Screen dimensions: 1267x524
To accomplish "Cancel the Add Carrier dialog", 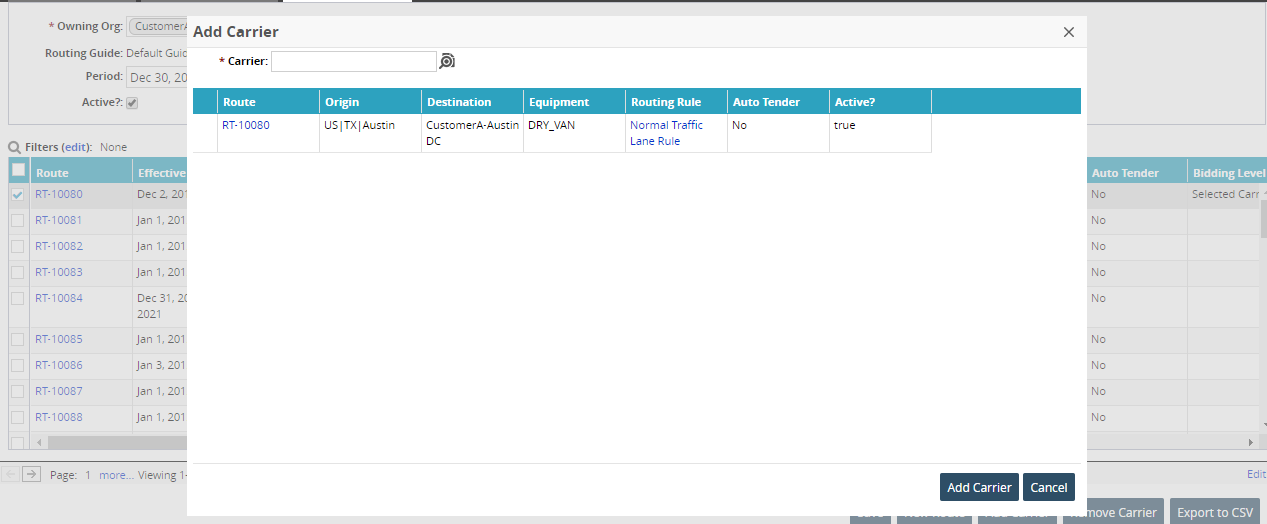I will point(1049,487).
